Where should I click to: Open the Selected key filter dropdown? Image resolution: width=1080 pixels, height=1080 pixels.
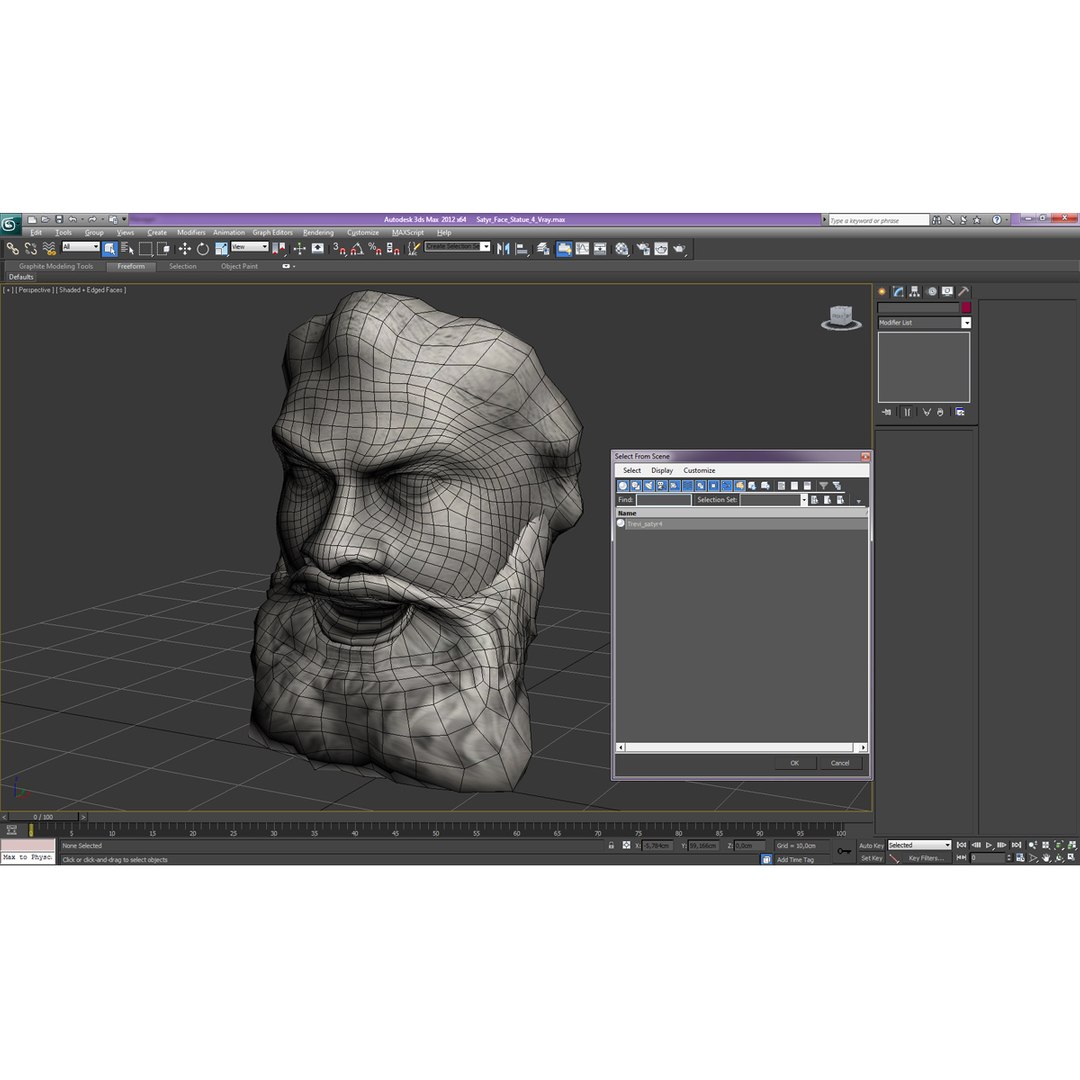[x=919, y=845]
